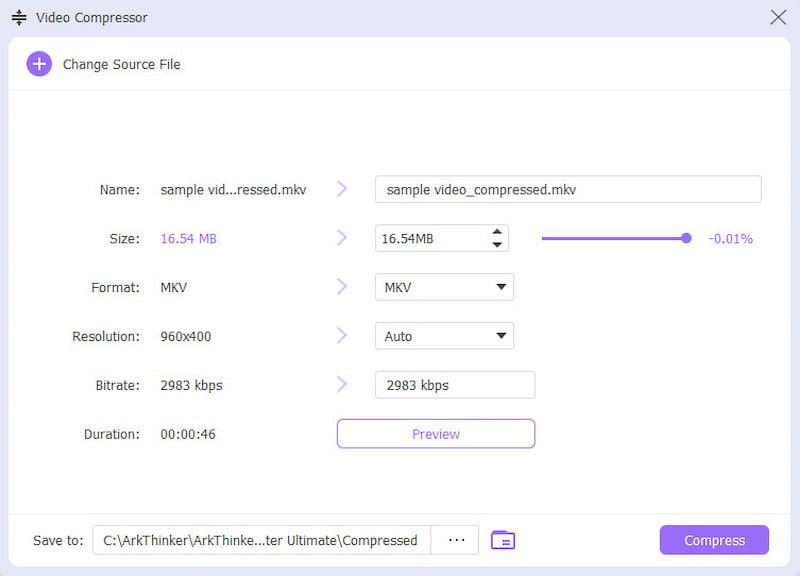Open the Resolution dropdown set to Auto
The height and width of the screenshot is (576, 800).
(x=444, y=336)
